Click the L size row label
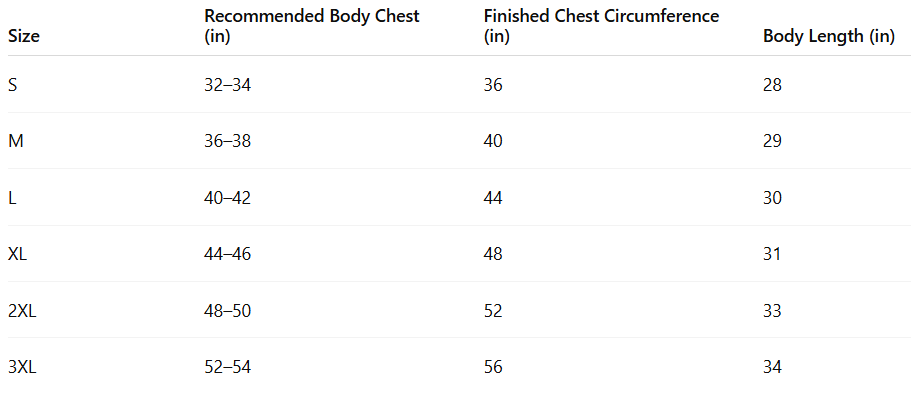 coord(12,198)
